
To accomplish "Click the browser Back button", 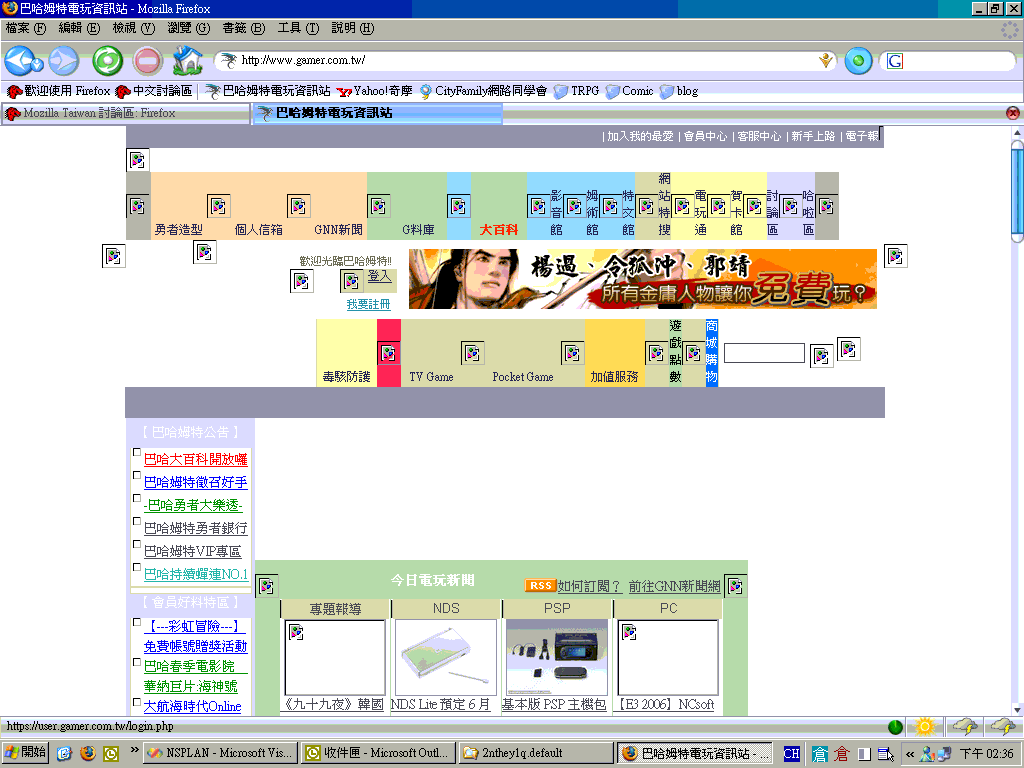I will tap(18, 61).
